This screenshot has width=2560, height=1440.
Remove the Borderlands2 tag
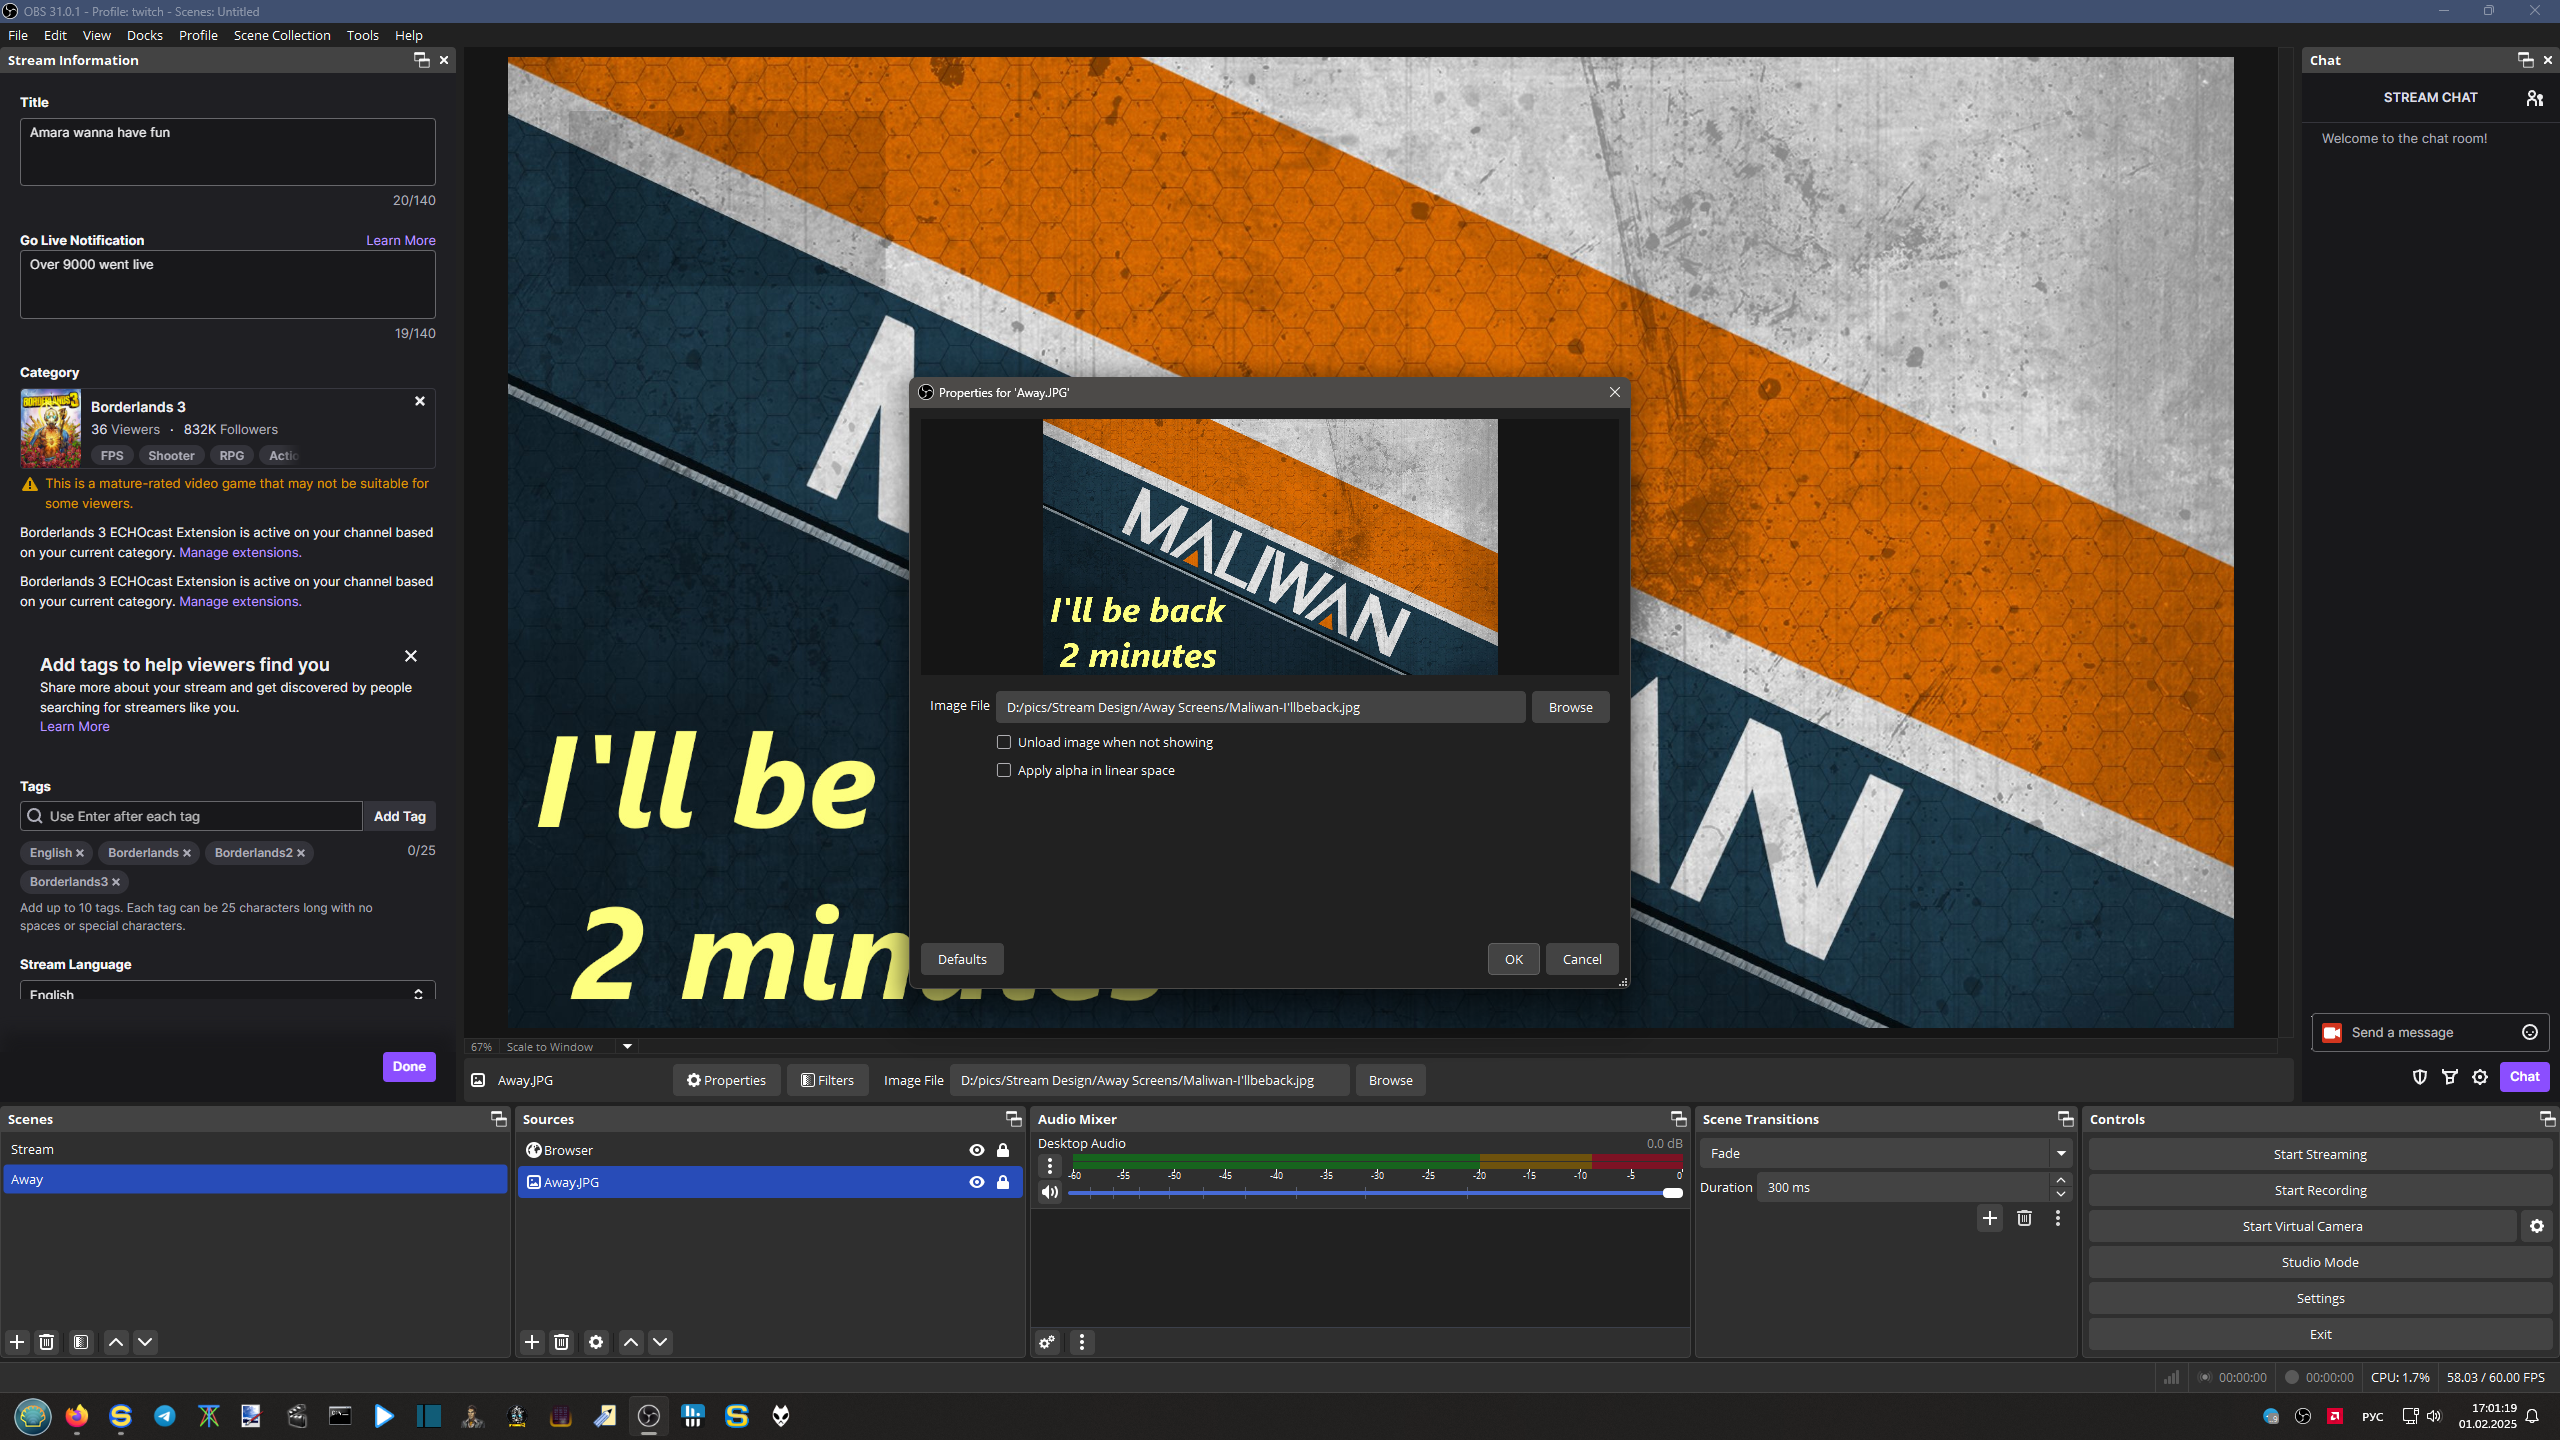[x=301, y=853]
